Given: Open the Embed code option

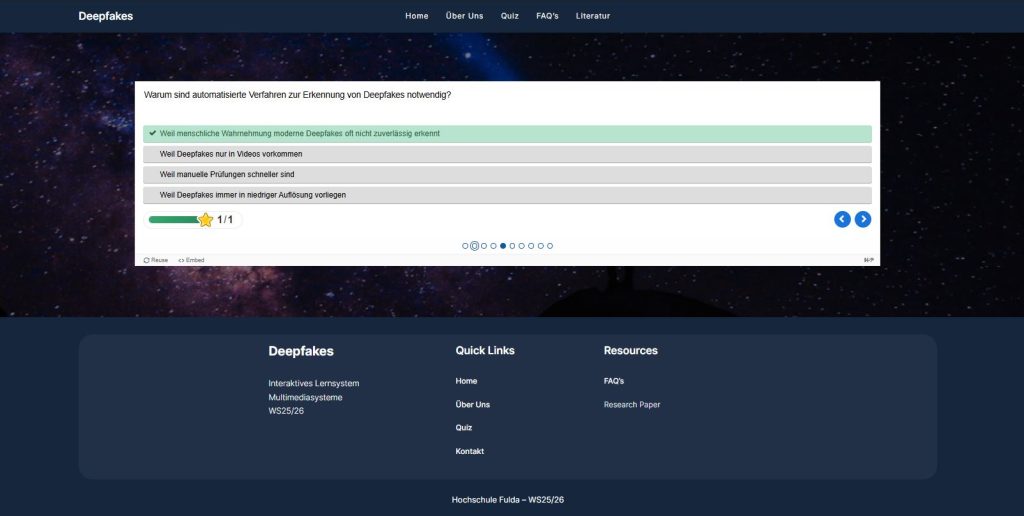Looking at the screenshot, I should 191,260.
